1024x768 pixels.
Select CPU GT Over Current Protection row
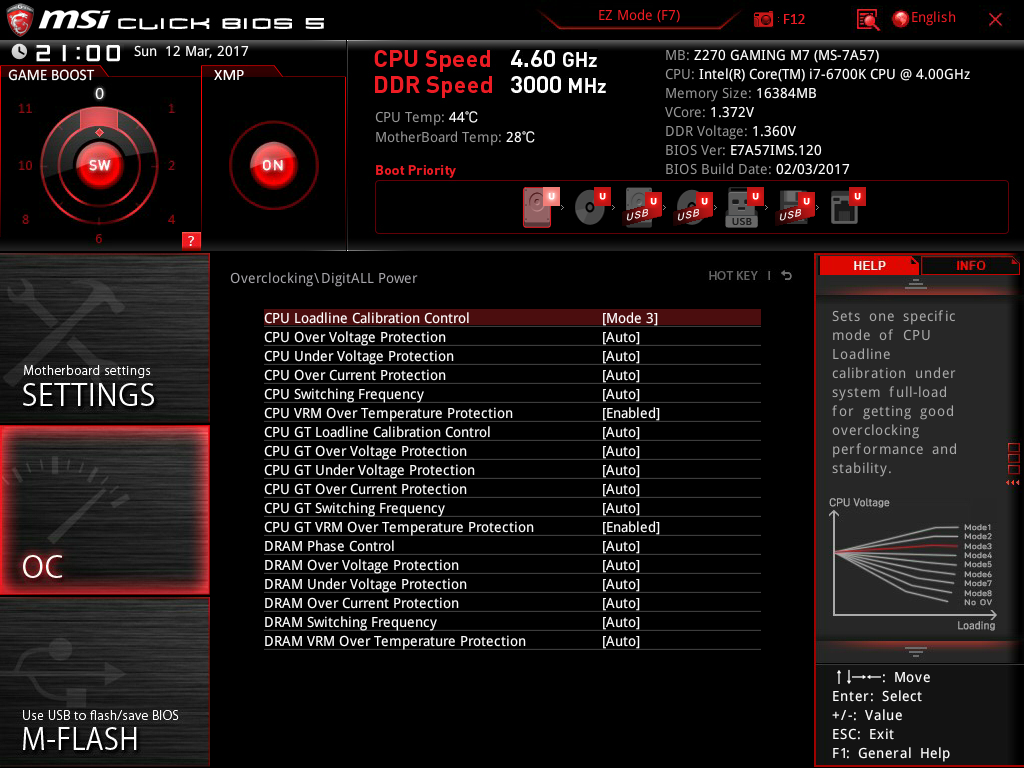click(512, 488)
